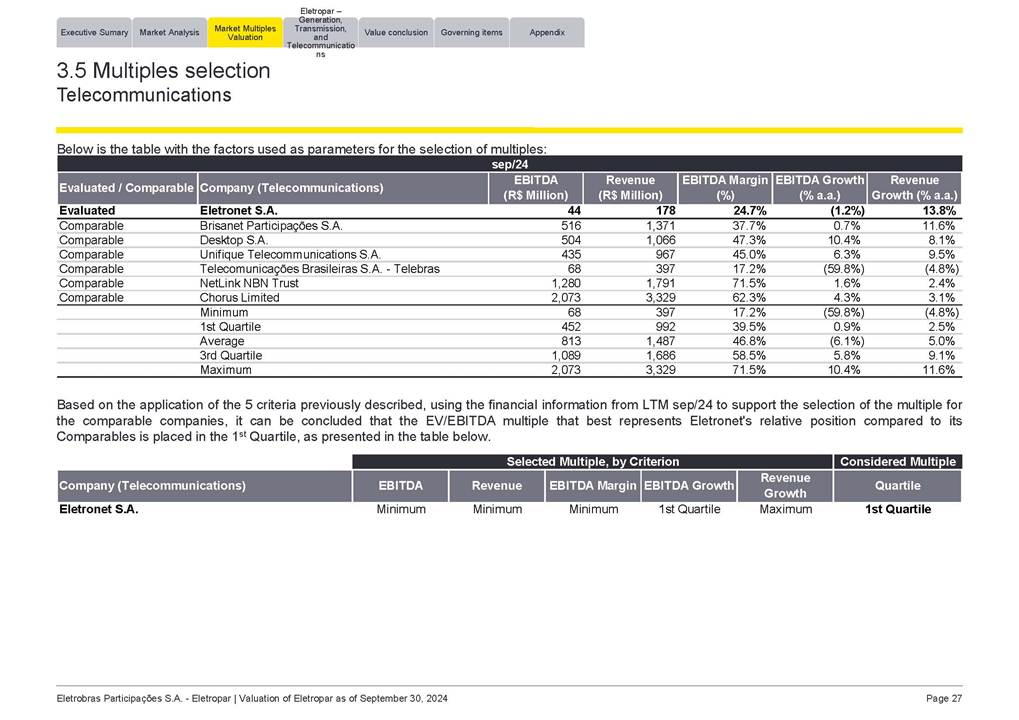1019x720 pixels.
Task: Select the EBITDA Margin (%) column header
Action: point(725,187)
